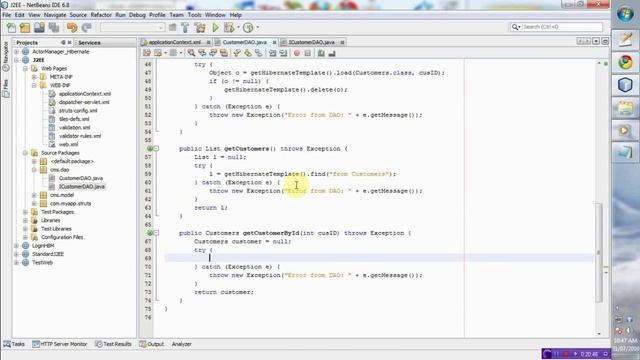The height and width of the screenshot is (360, 640).
Task: Click the Windows Start orb
Action: (x=625, y=14)
